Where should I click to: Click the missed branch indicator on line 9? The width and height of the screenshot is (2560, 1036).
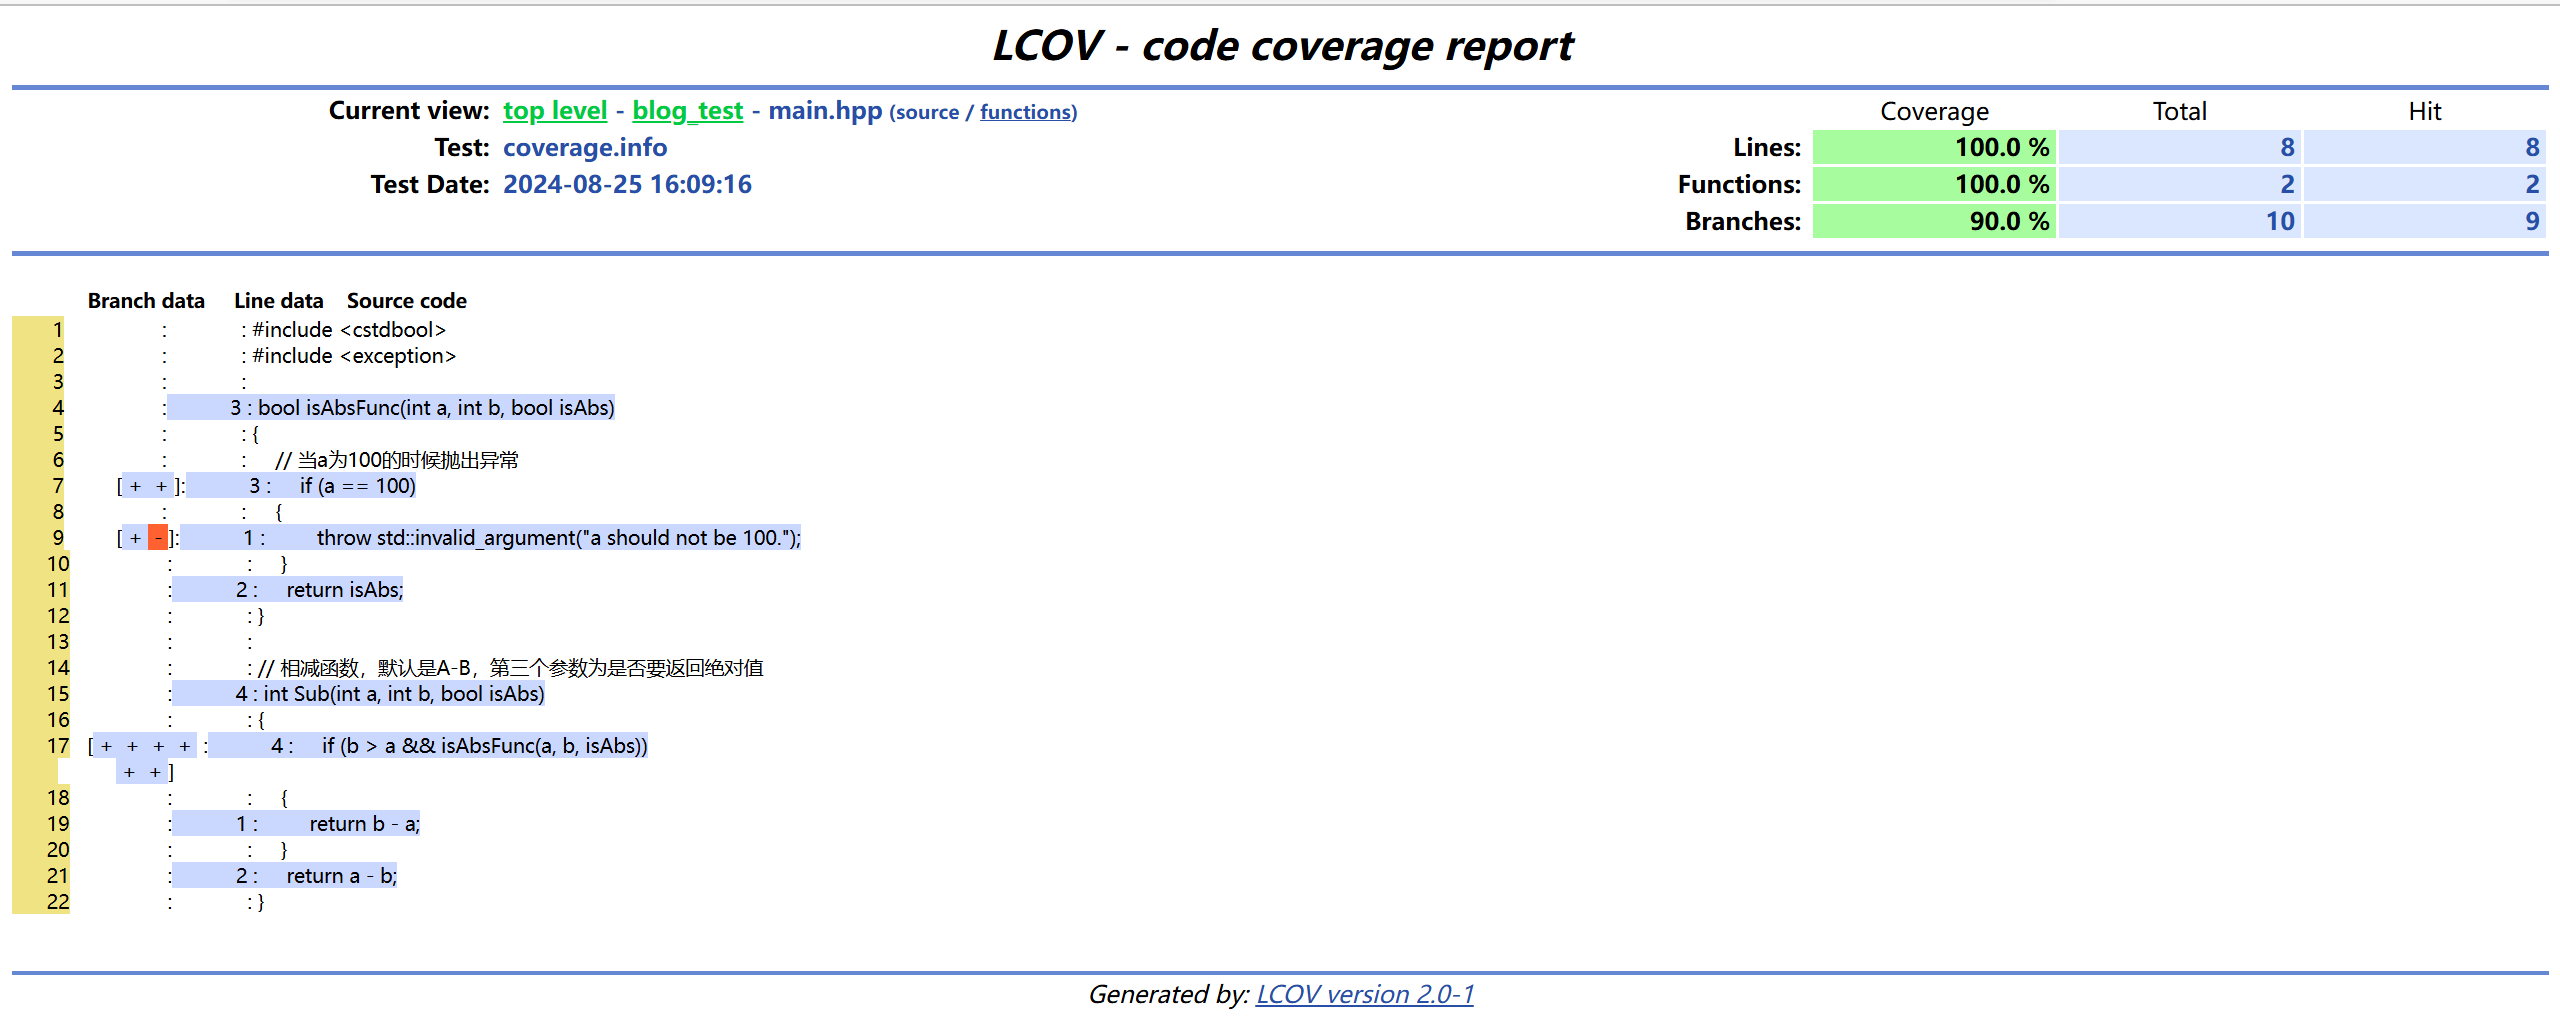pyautogui.click(x=157, y=538)
